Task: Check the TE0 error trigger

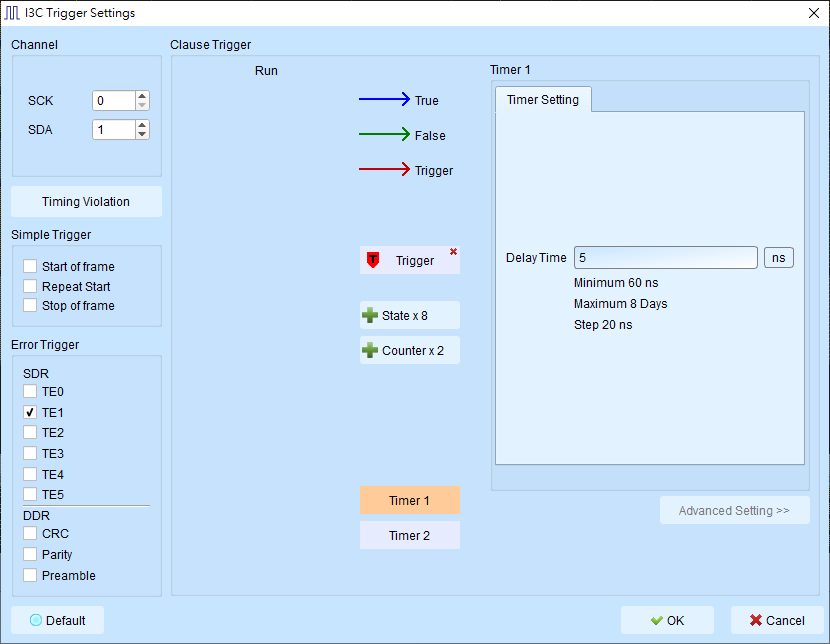Action: pyautogui.click(x=30, y=392)
